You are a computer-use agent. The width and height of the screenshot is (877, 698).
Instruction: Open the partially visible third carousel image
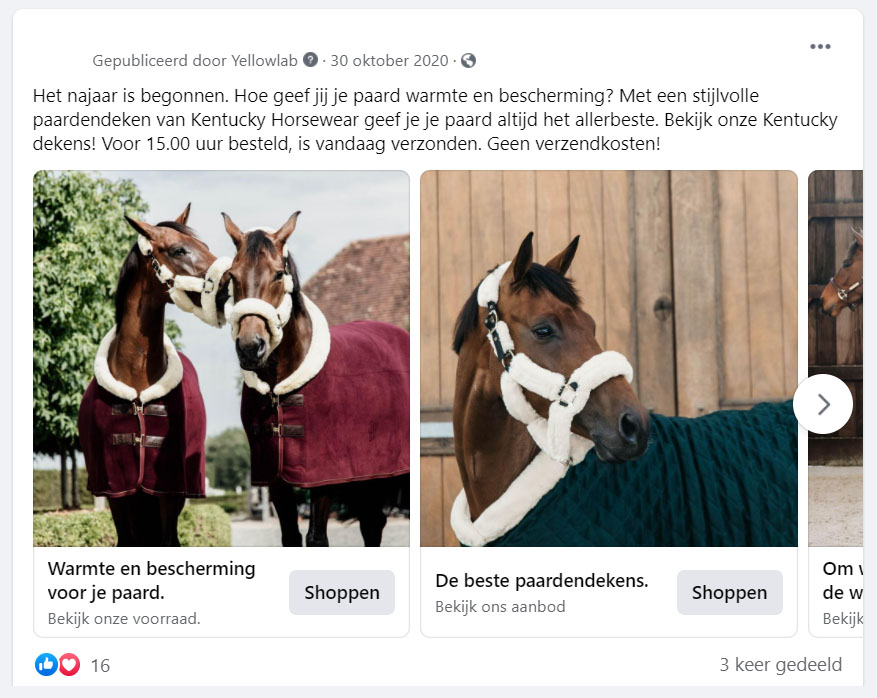pos(836,359)
